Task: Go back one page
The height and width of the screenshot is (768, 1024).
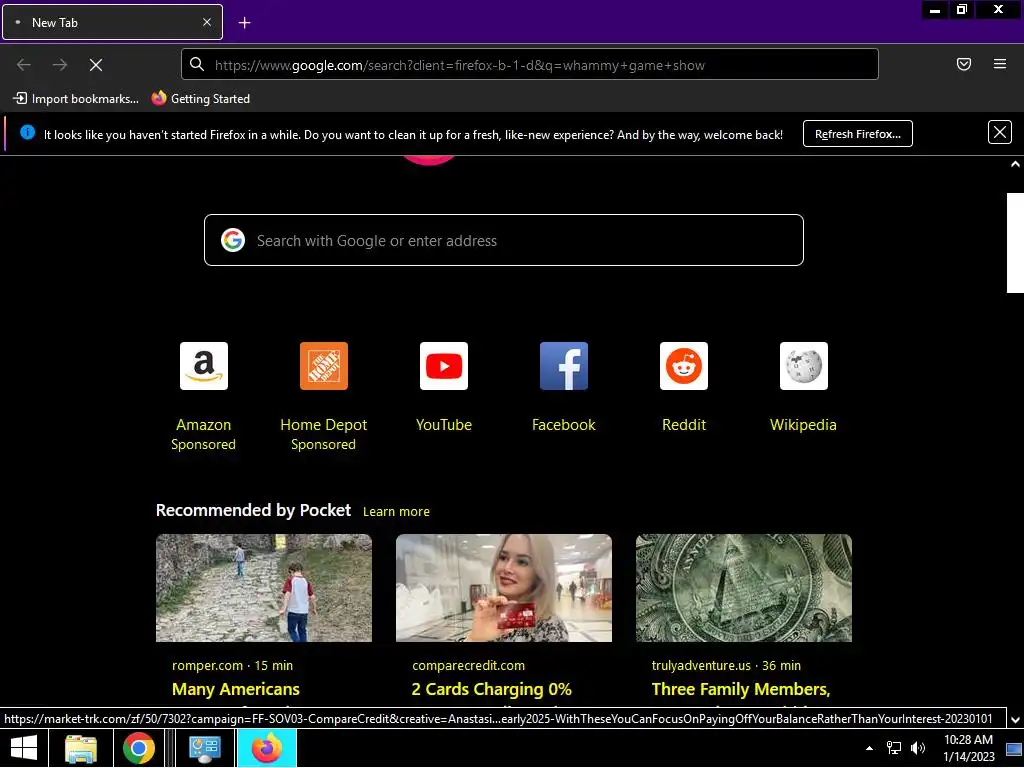Action: (24, 65)
